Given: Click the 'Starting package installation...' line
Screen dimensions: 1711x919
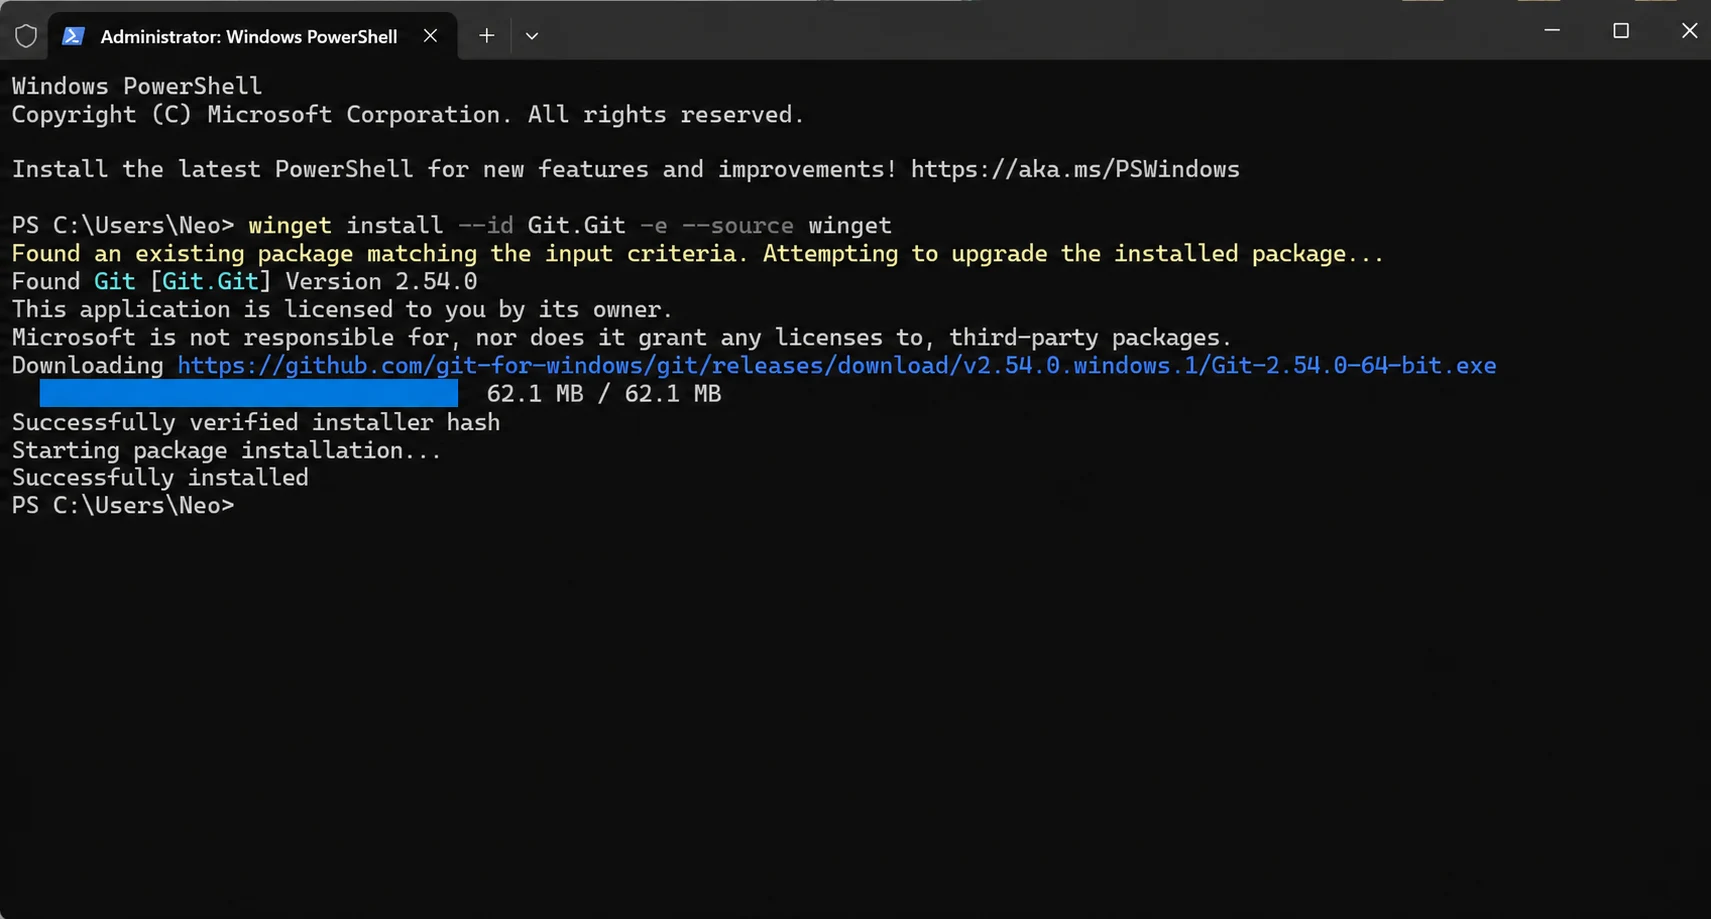Looking at the screenshot, I should coord(227,450).
